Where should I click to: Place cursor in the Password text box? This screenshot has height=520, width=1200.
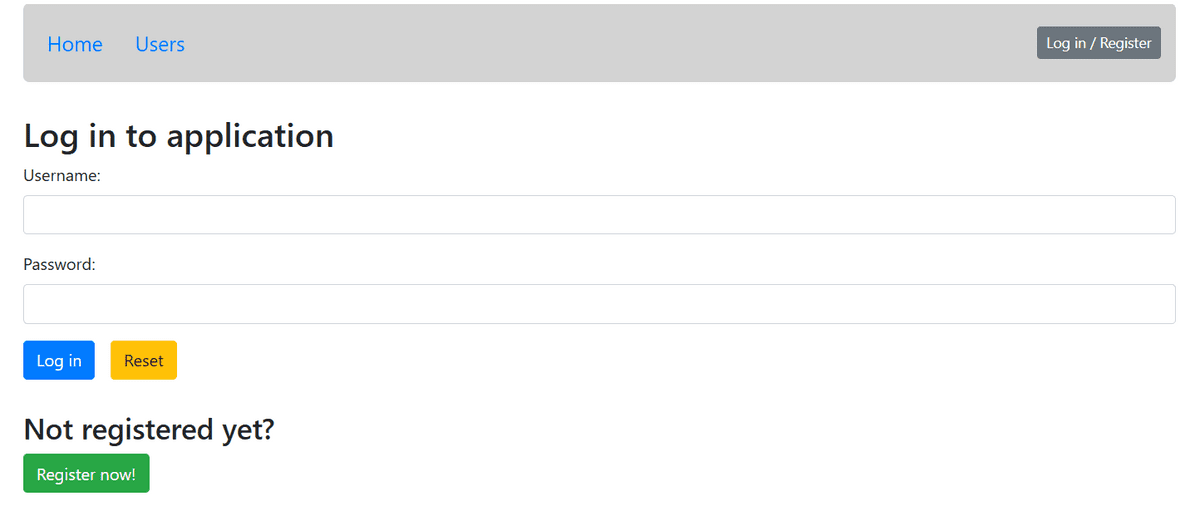click(599, 304)
